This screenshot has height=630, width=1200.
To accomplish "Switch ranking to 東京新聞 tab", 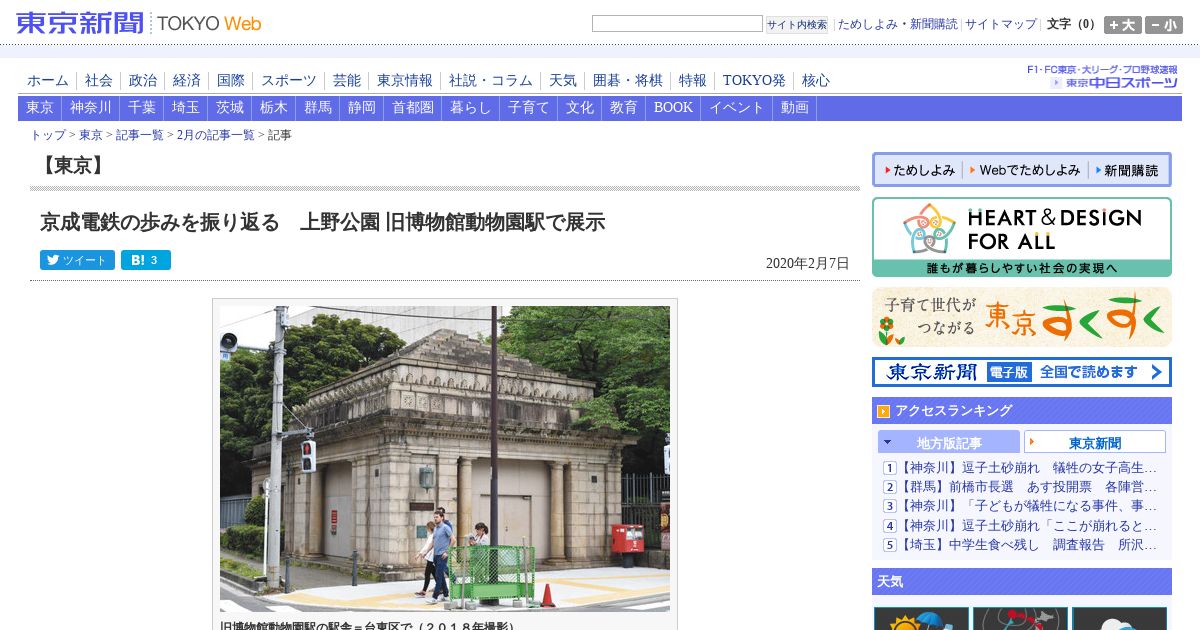I will pyautogui.click(x=1095, y=442).
